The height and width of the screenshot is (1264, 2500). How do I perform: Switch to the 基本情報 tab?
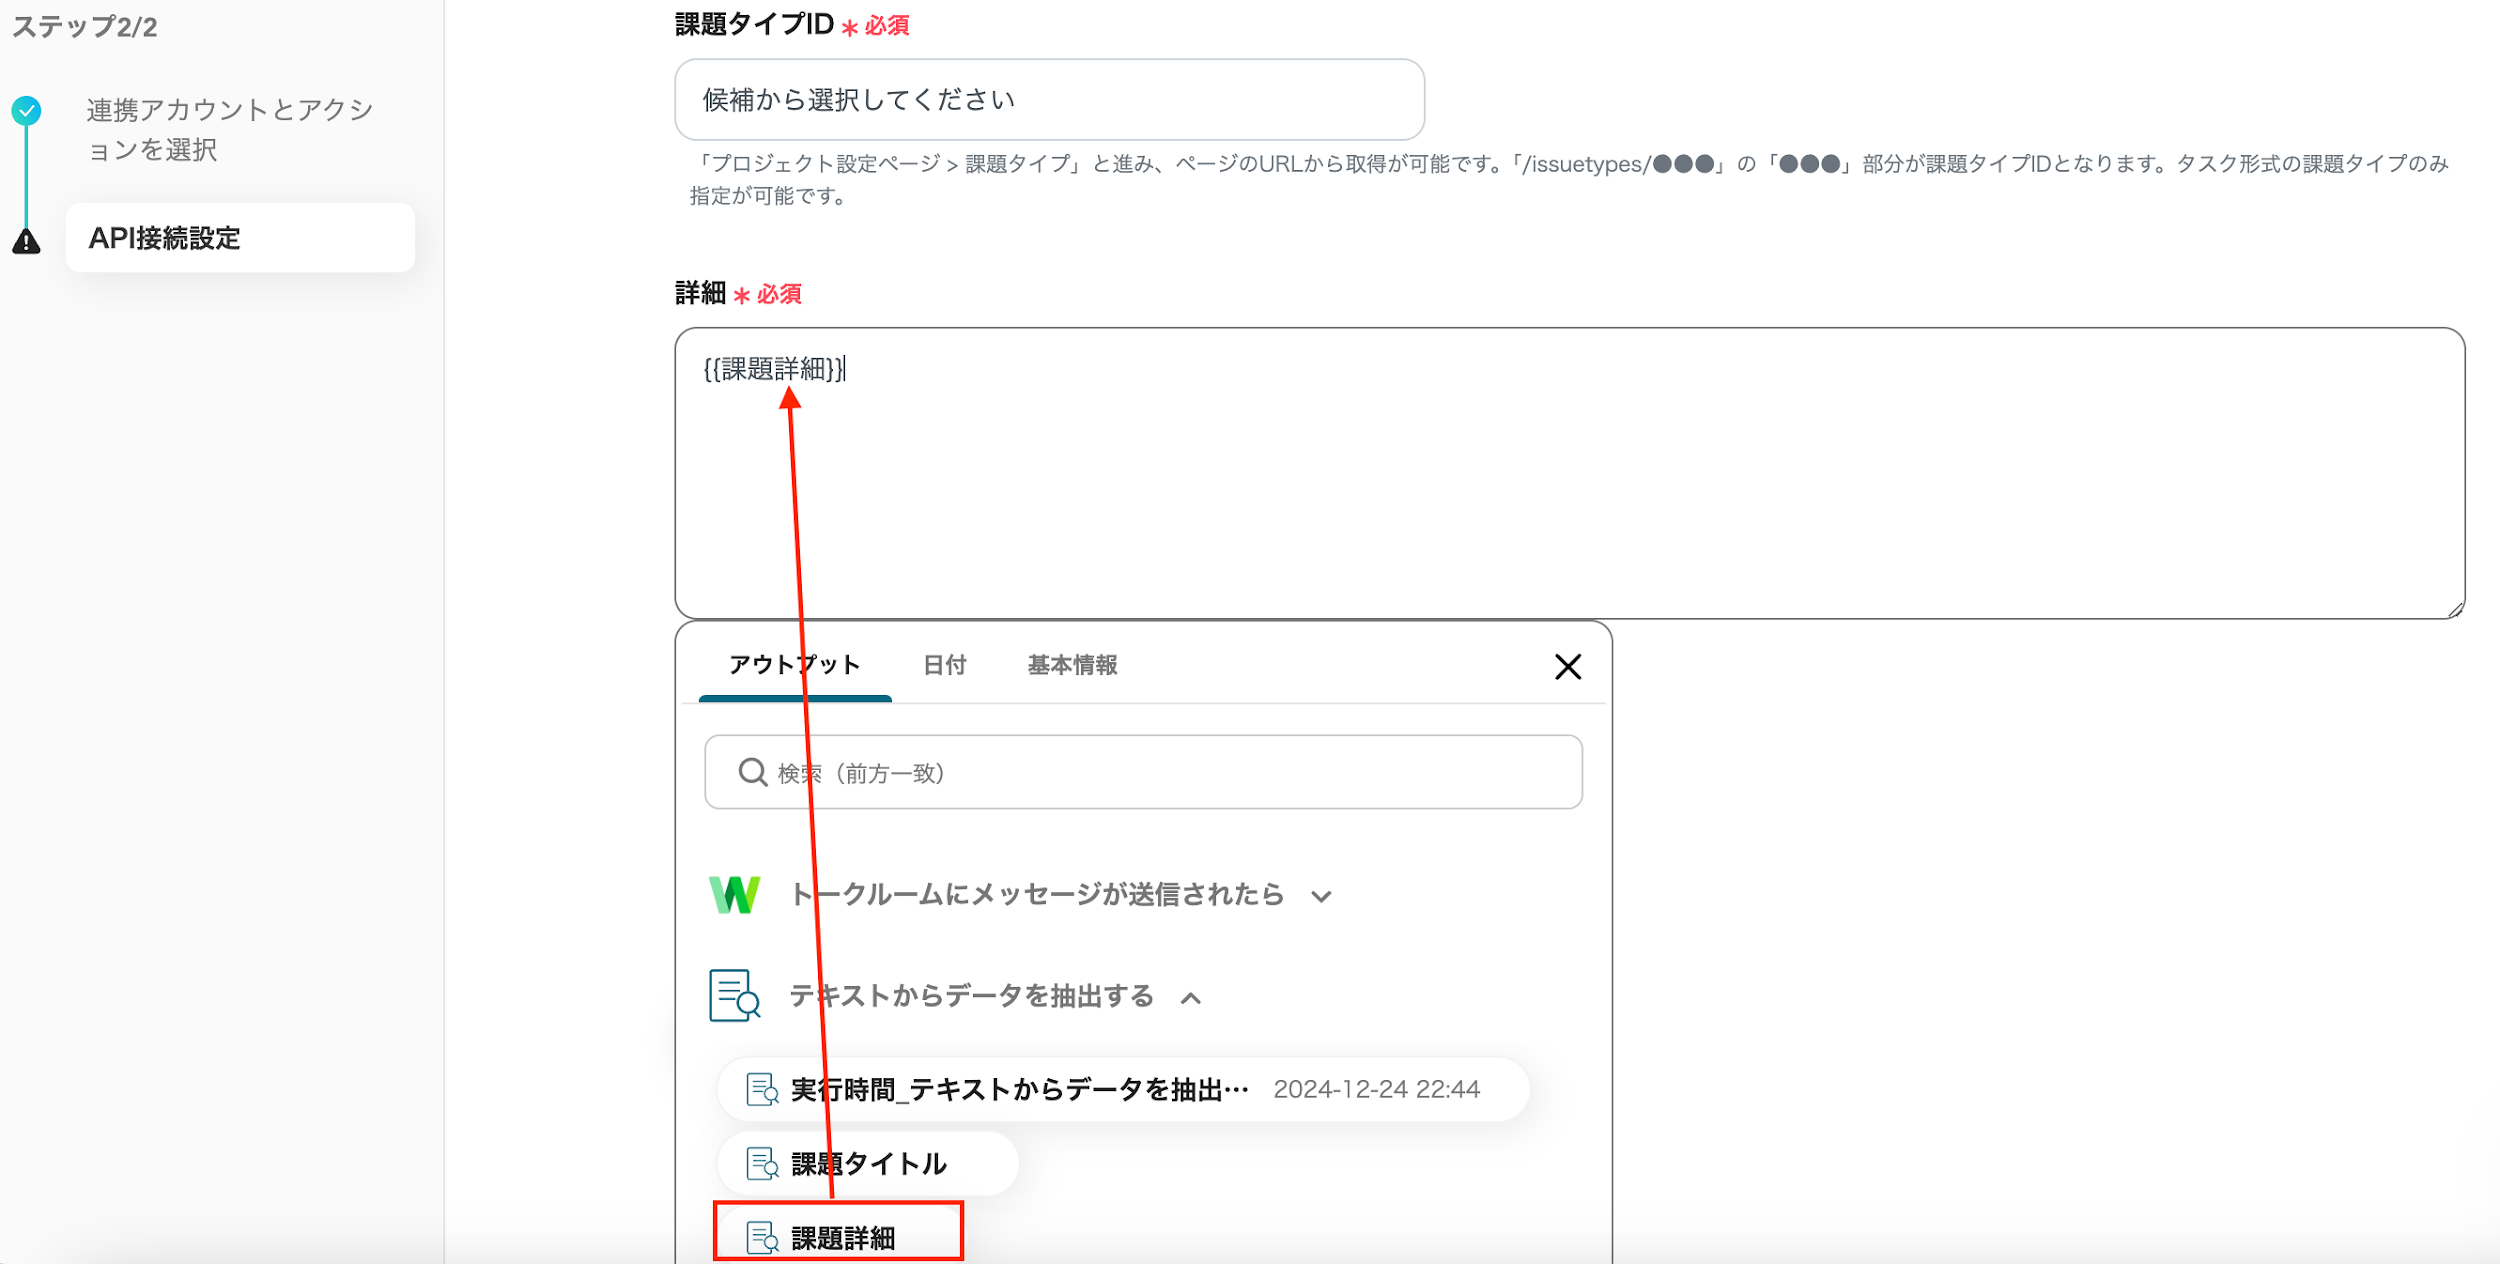pyautogui.click(x=1072, y=665)
